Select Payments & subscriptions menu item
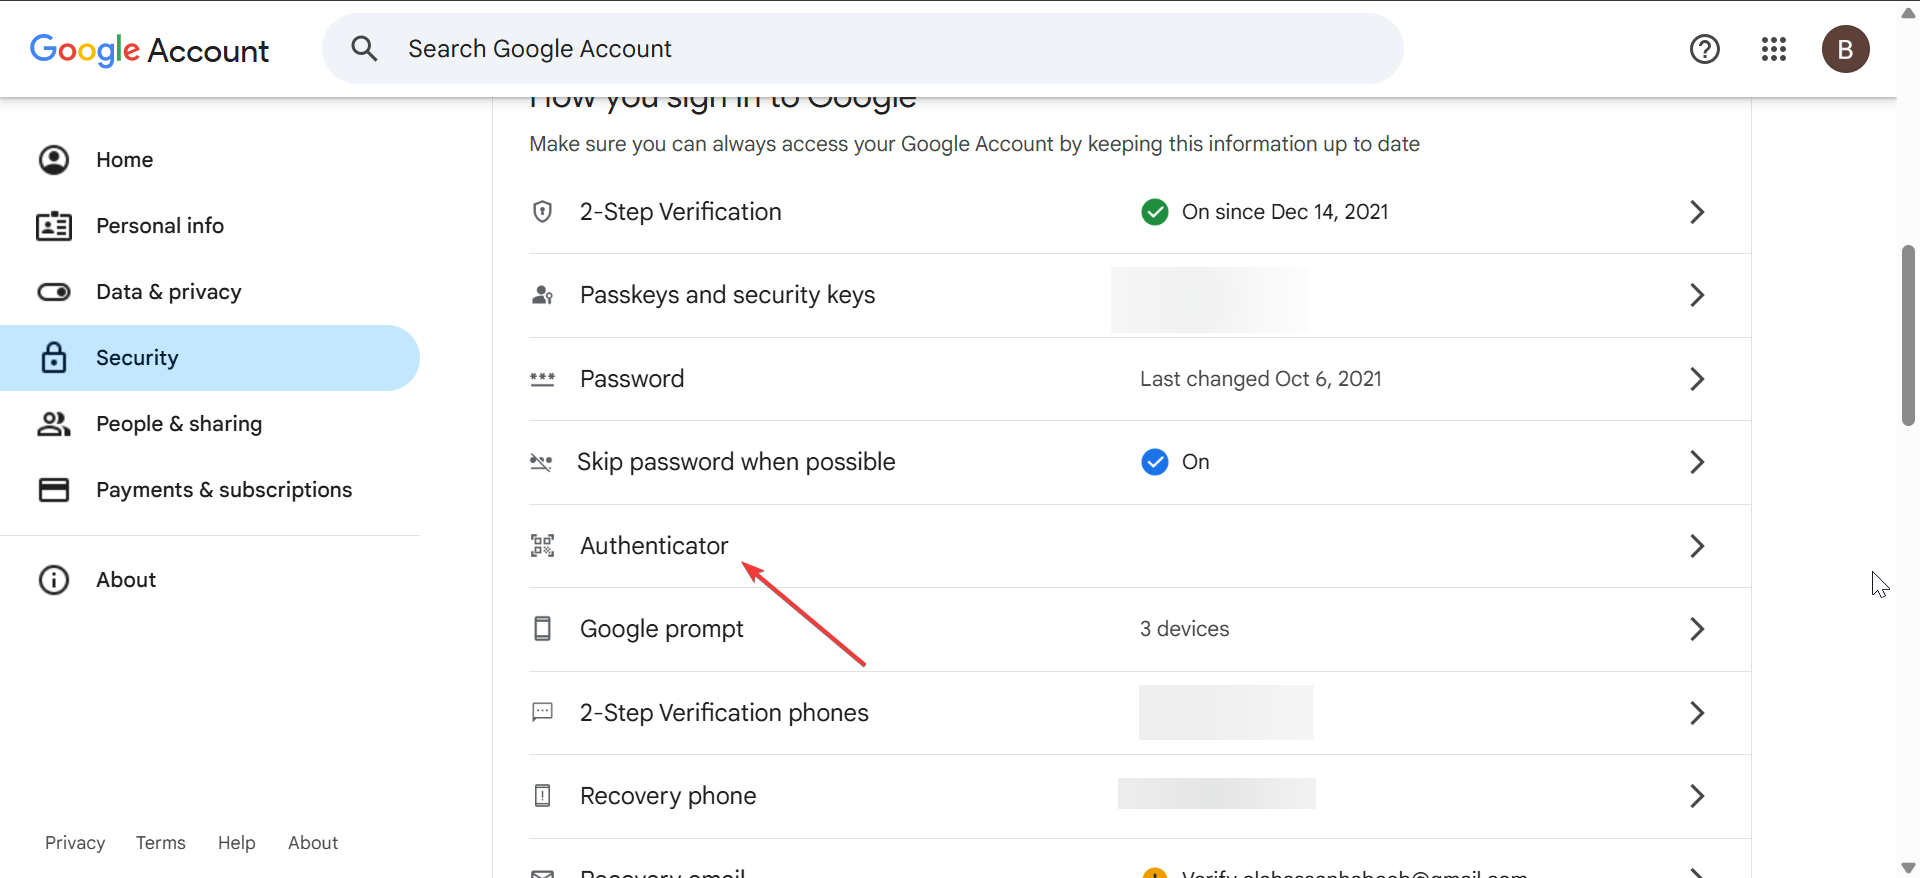Image resolution: width=1920 pixels, height=878 pixels. coord(223,490)
